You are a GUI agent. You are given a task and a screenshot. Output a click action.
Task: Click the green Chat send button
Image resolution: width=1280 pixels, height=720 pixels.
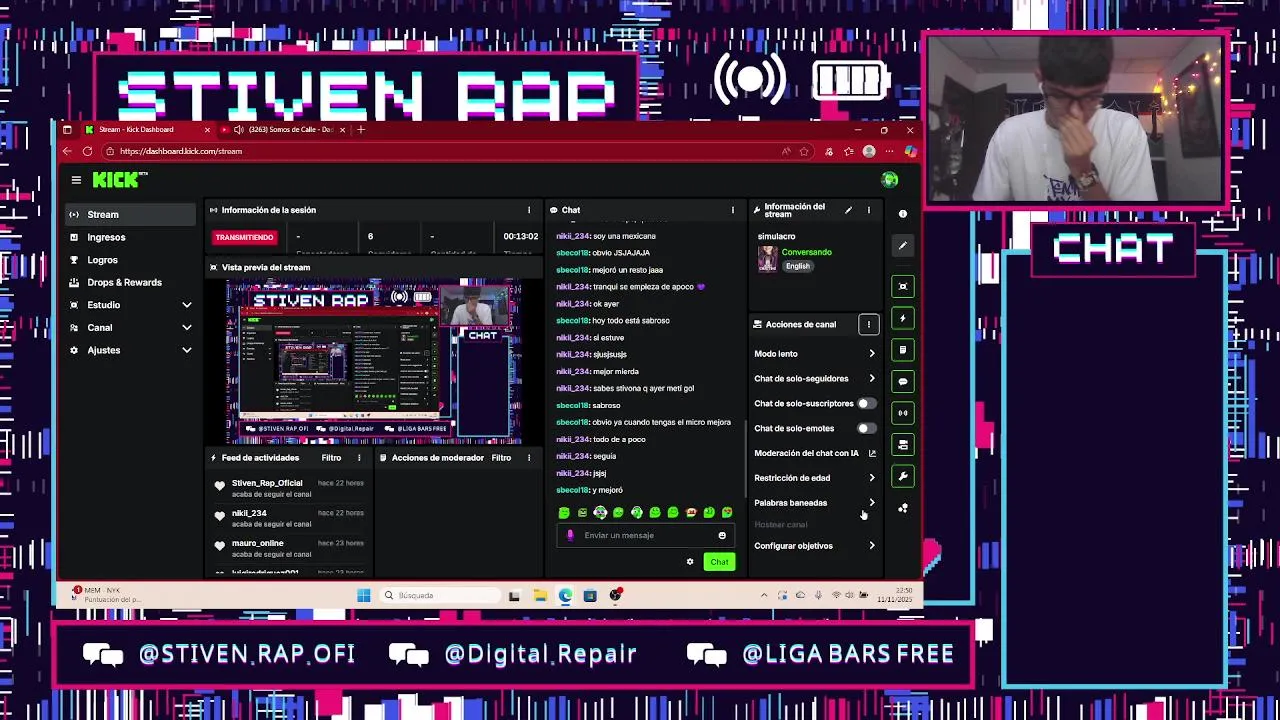(x=719, y=562)
